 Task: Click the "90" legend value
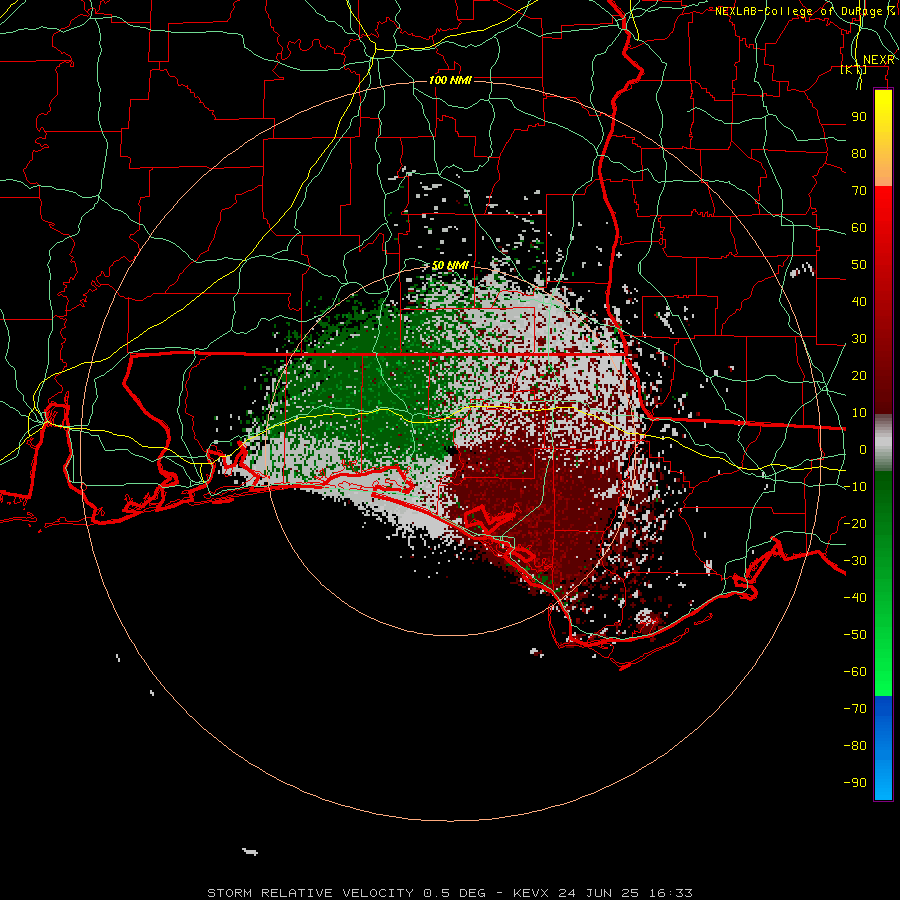[859, 117]
